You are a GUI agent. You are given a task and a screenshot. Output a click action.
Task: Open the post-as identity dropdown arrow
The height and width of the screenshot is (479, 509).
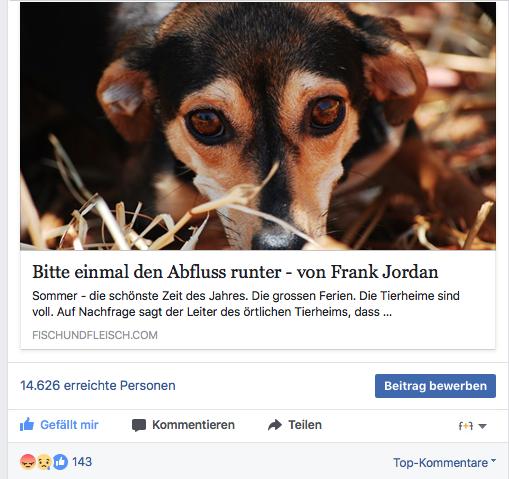coord(482,426)
